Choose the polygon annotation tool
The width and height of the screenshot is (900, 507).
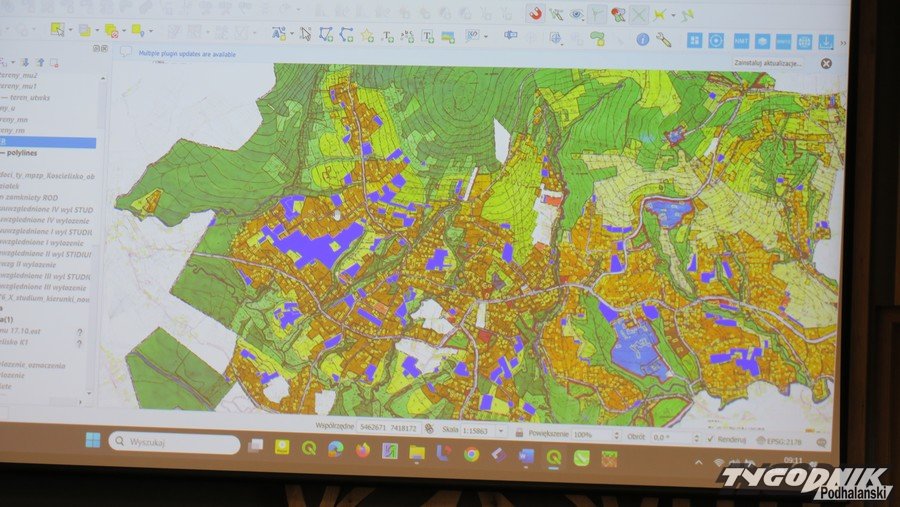pyautogui.click(x=326, y=34)
